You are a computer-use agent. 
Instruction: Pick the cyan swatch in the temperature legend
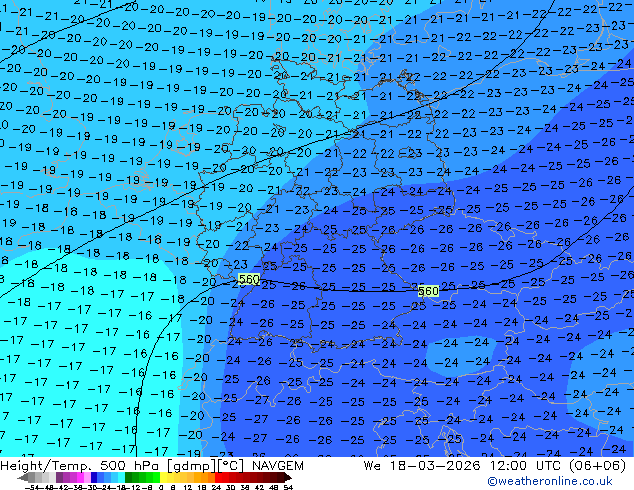121,478
